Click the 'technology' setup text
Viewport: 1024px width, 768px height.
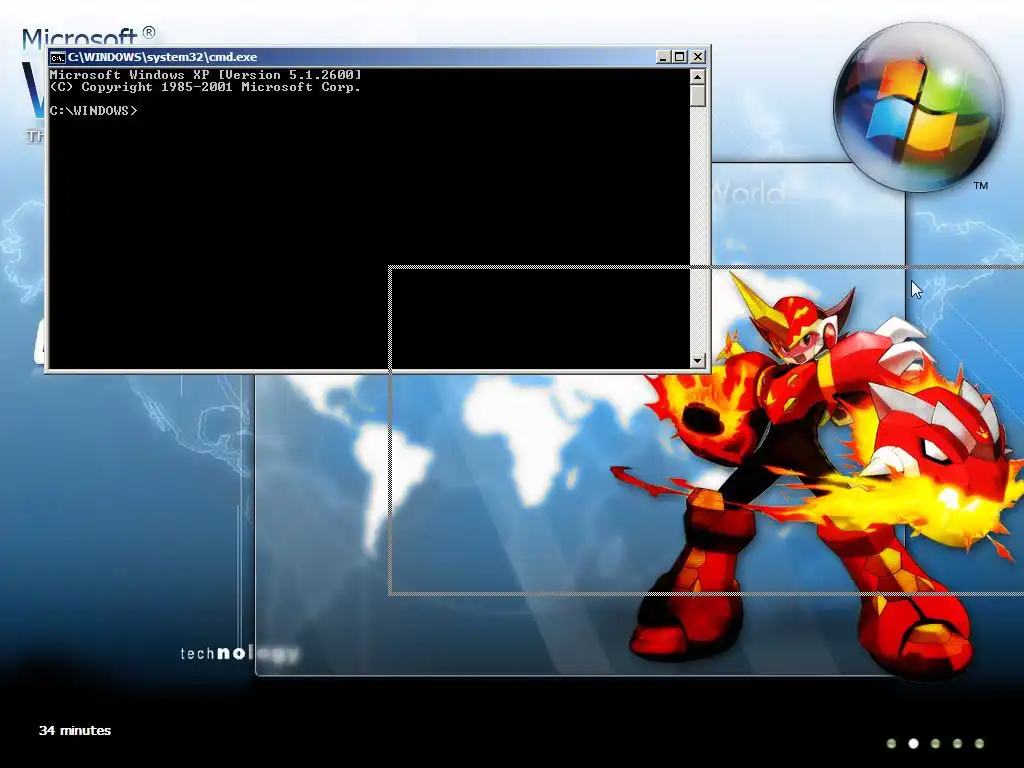(240, 653)
